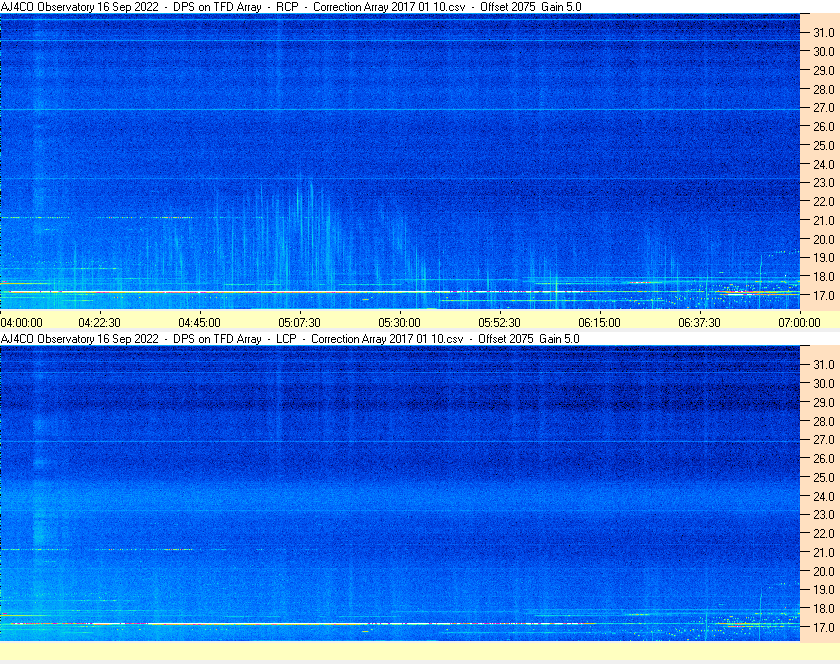Click the 18.0 frequency label on LCP chart
This screenshot has height=664, width=840.
coord(824,608)
